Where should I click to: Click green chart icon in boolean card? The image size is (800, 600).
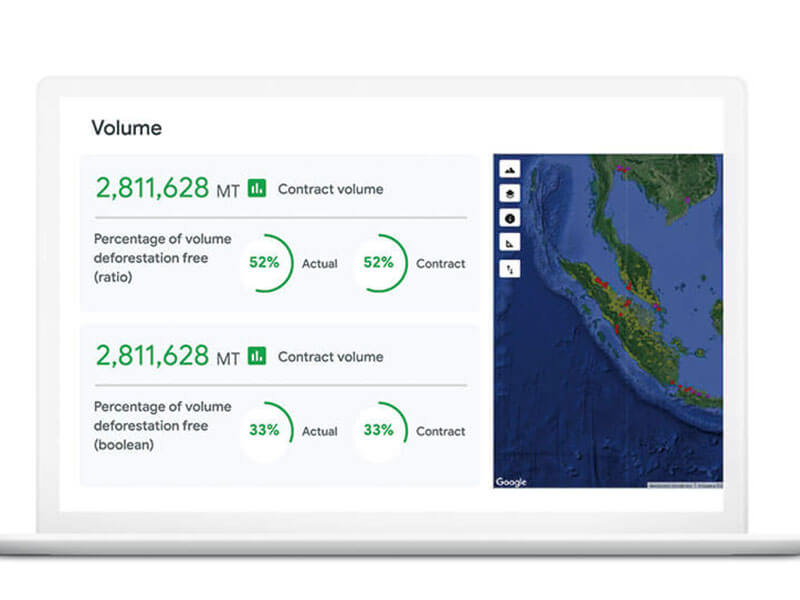coord(257,356)
